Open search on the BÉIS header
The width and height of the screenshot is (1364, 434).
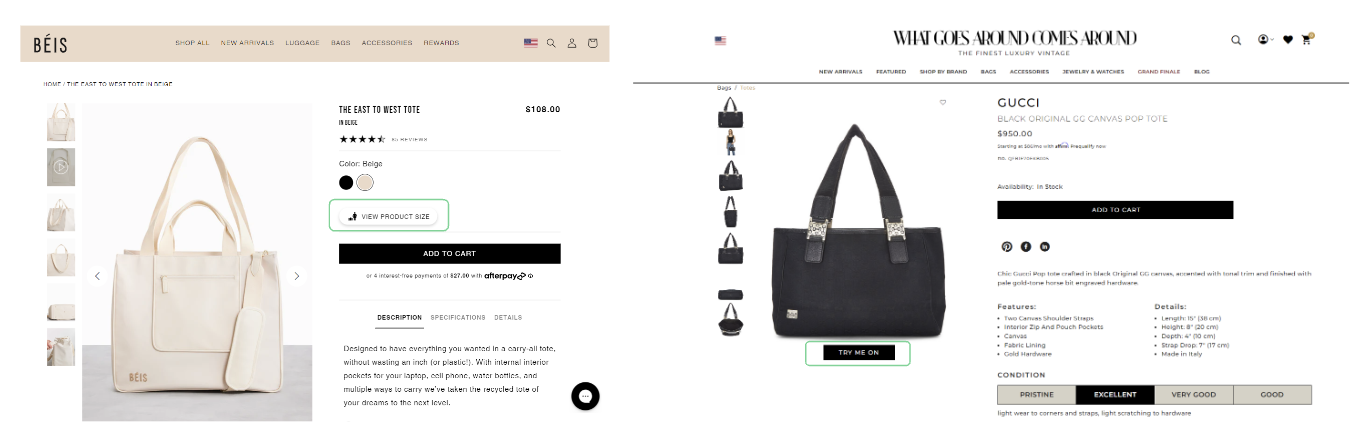(551, 43)
